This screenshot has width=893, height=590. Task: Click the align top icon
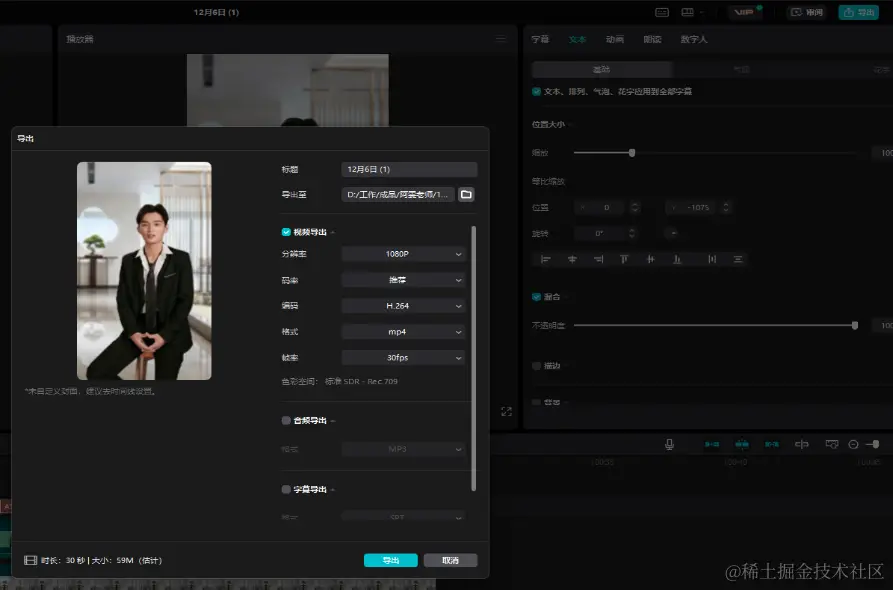(x=624, y=259)
